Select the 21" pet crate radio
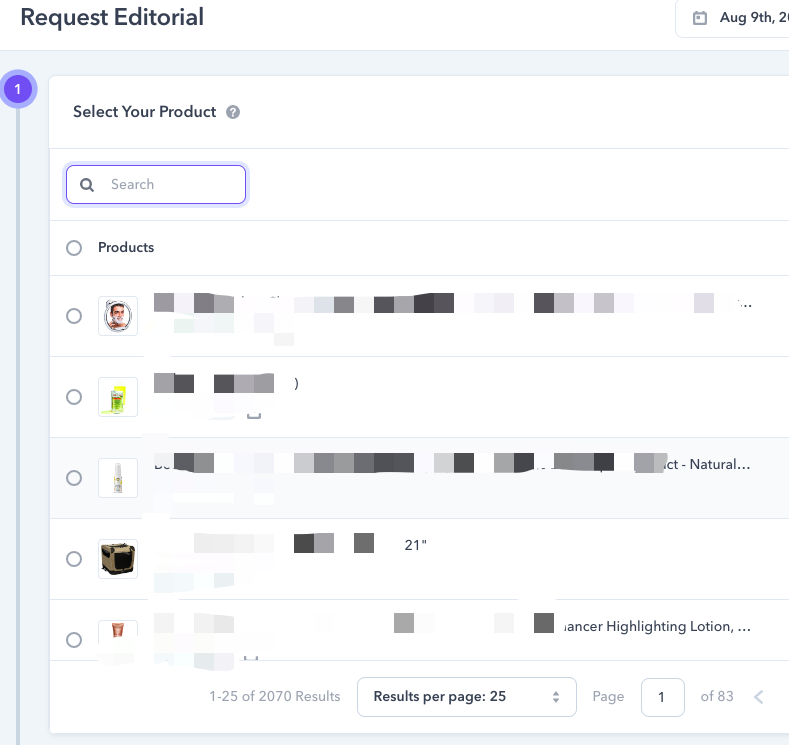 pos(74,559)
